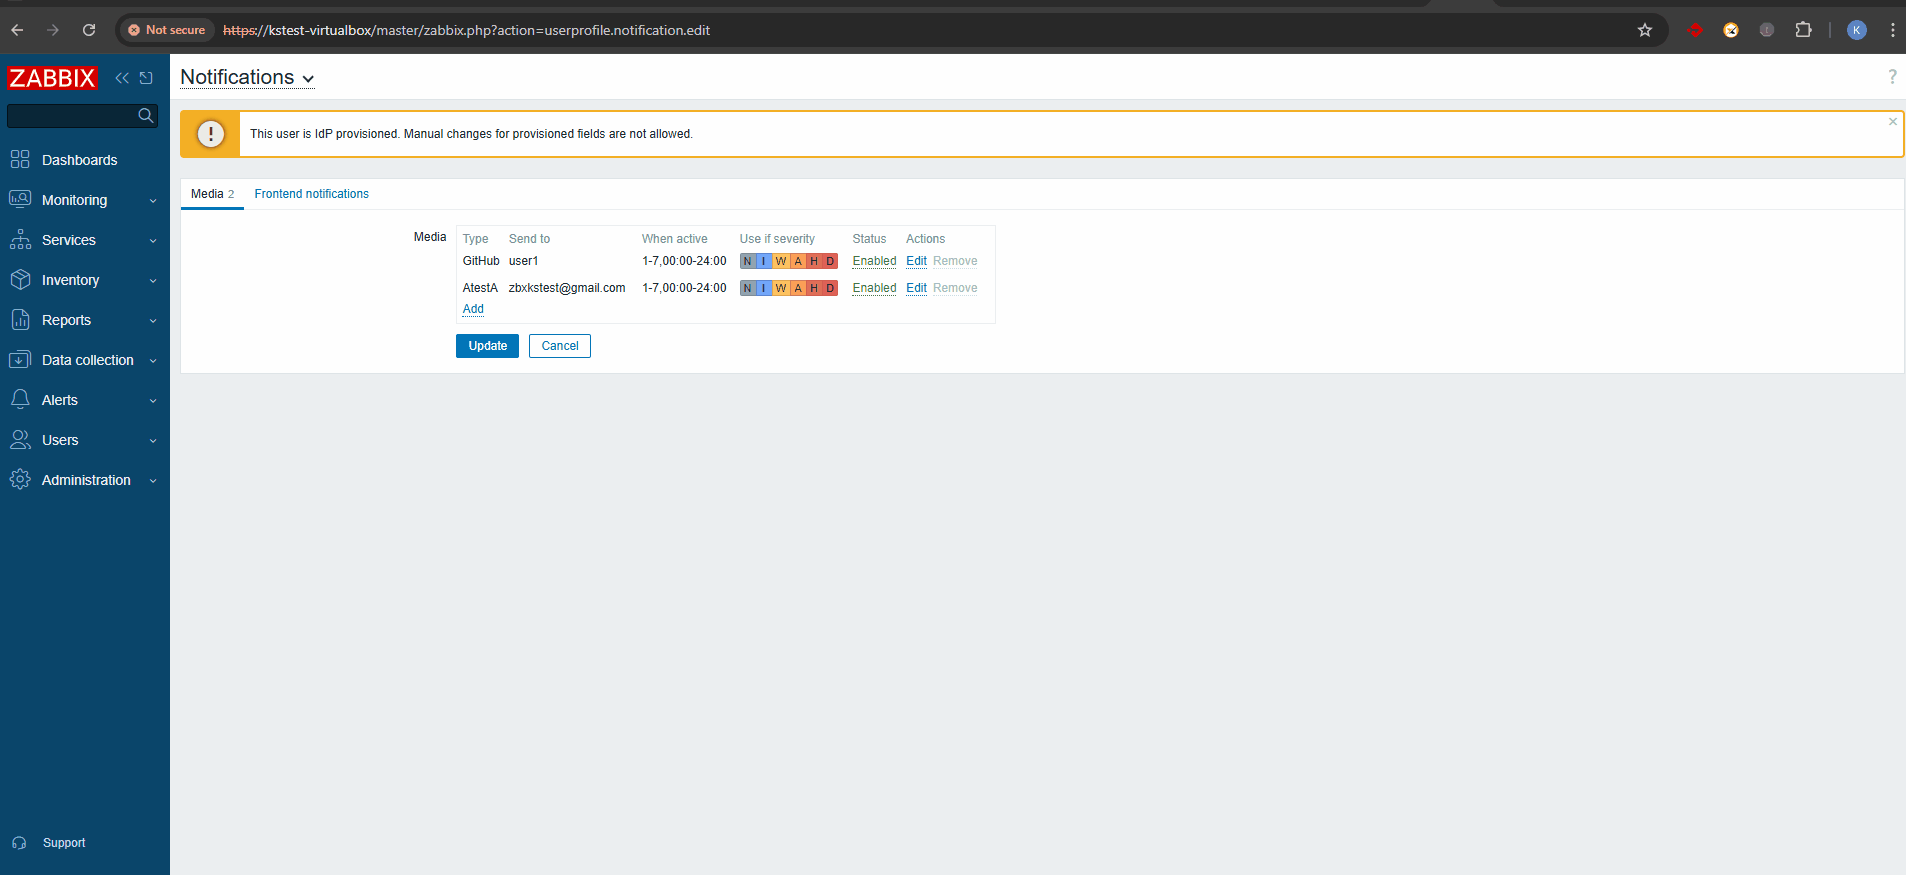The image size is (1906, 875).
Task: Expand the Reports menu chevron
Action: (x=153, y=320)
